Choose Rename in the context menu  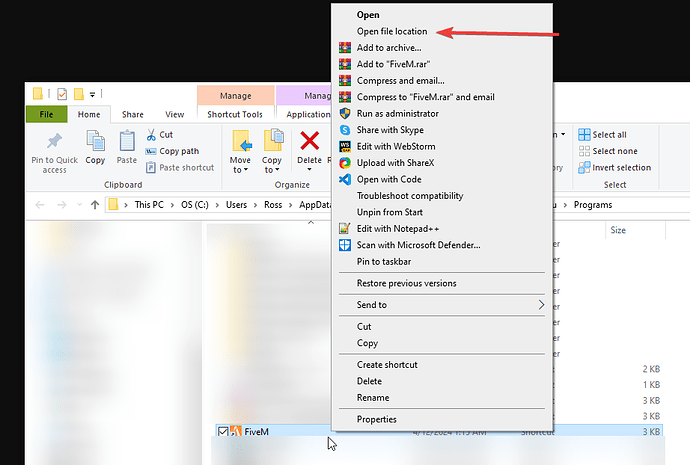[373, 398]
